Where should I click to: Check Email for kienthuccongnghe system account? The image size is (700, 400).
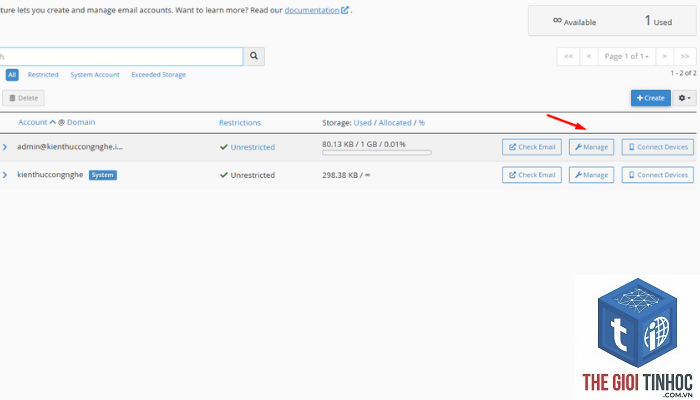[532, 175]
